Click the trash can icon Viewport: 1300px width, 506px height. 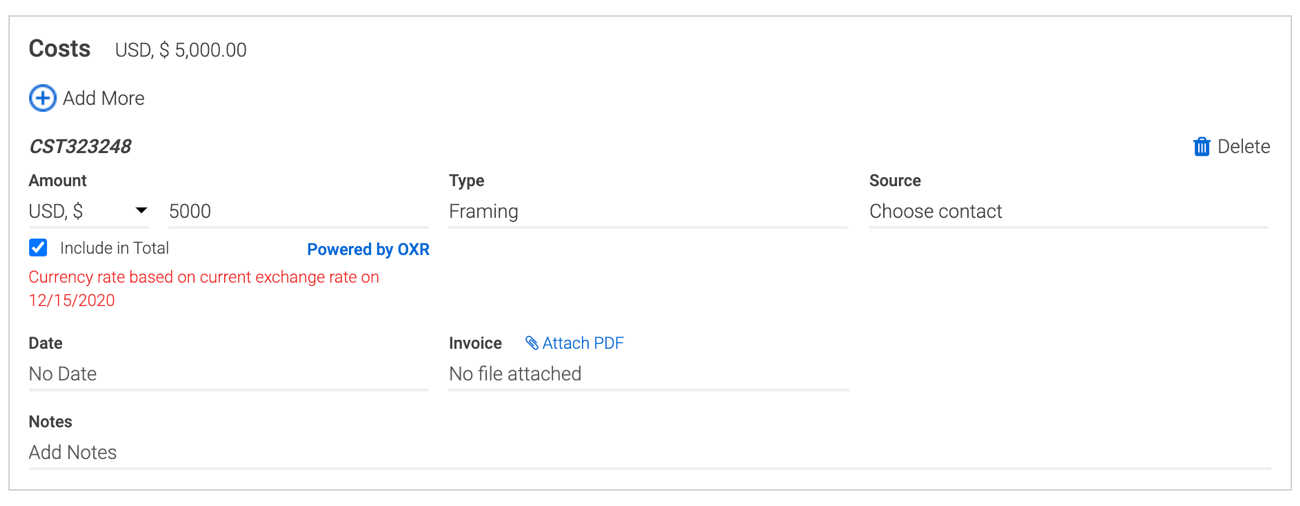pyautogui.click(x=1202, y=147)
